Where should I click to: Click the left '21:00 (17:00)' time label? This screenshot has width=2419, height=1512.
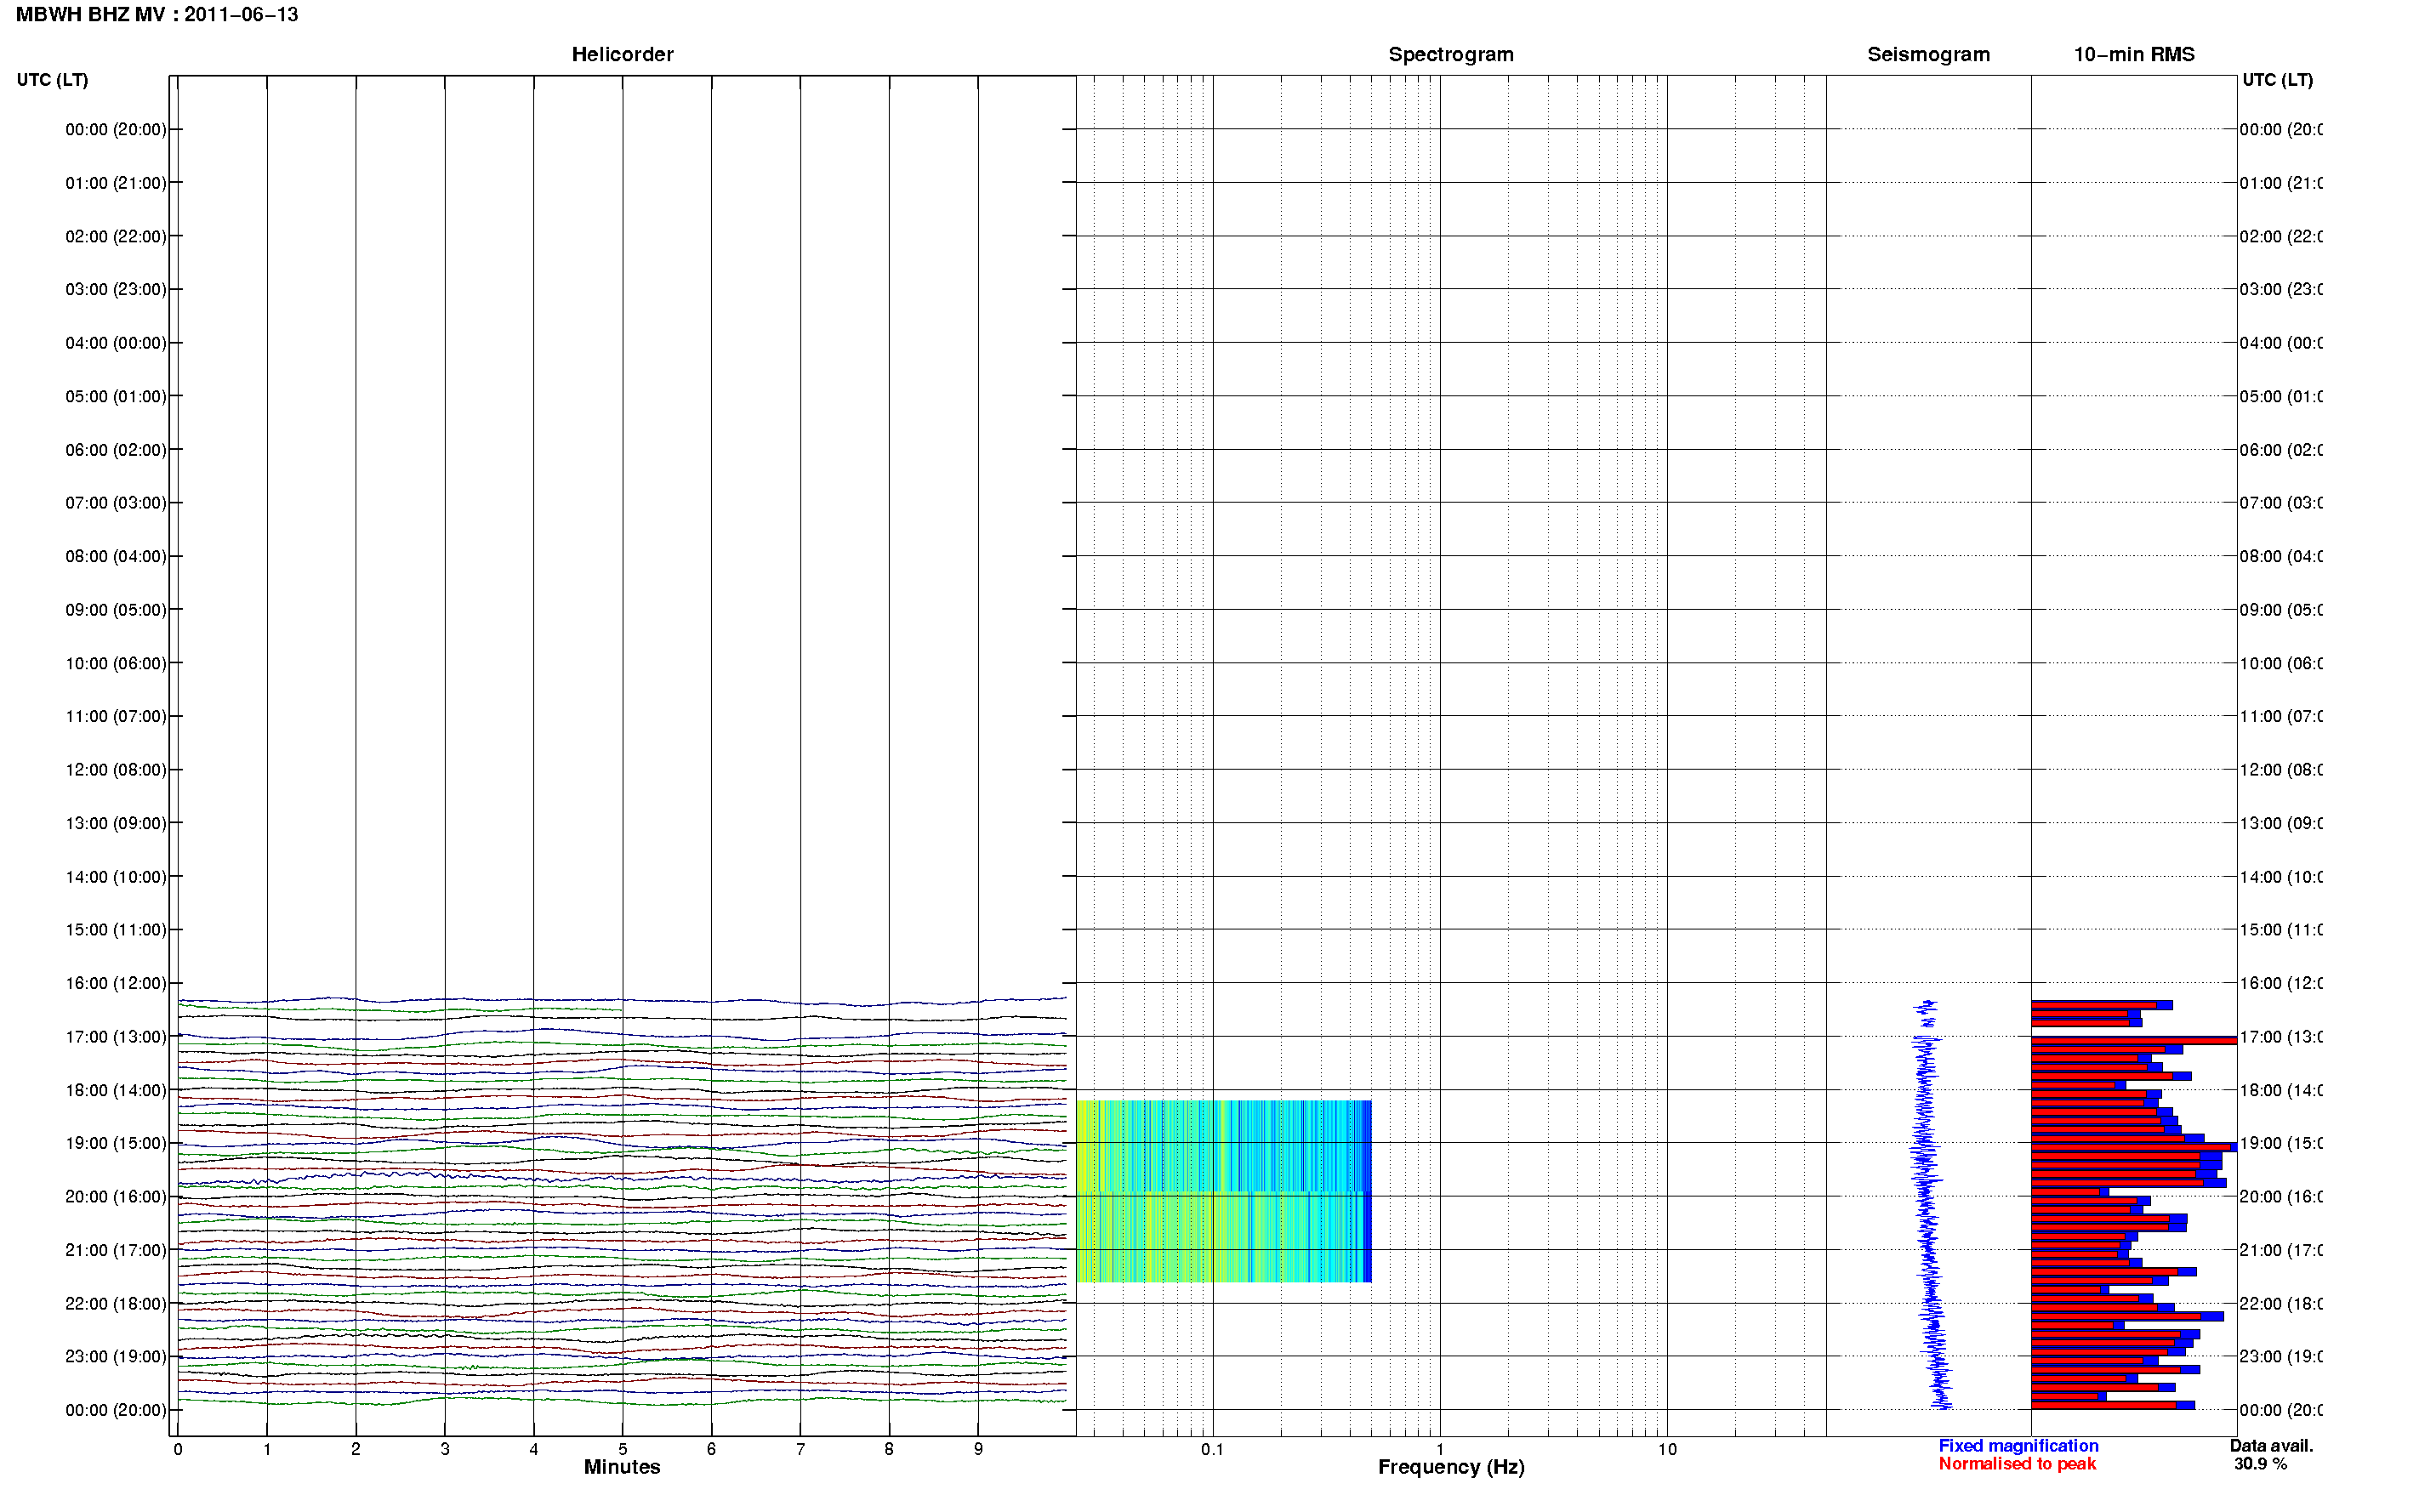click(116, 1251)
